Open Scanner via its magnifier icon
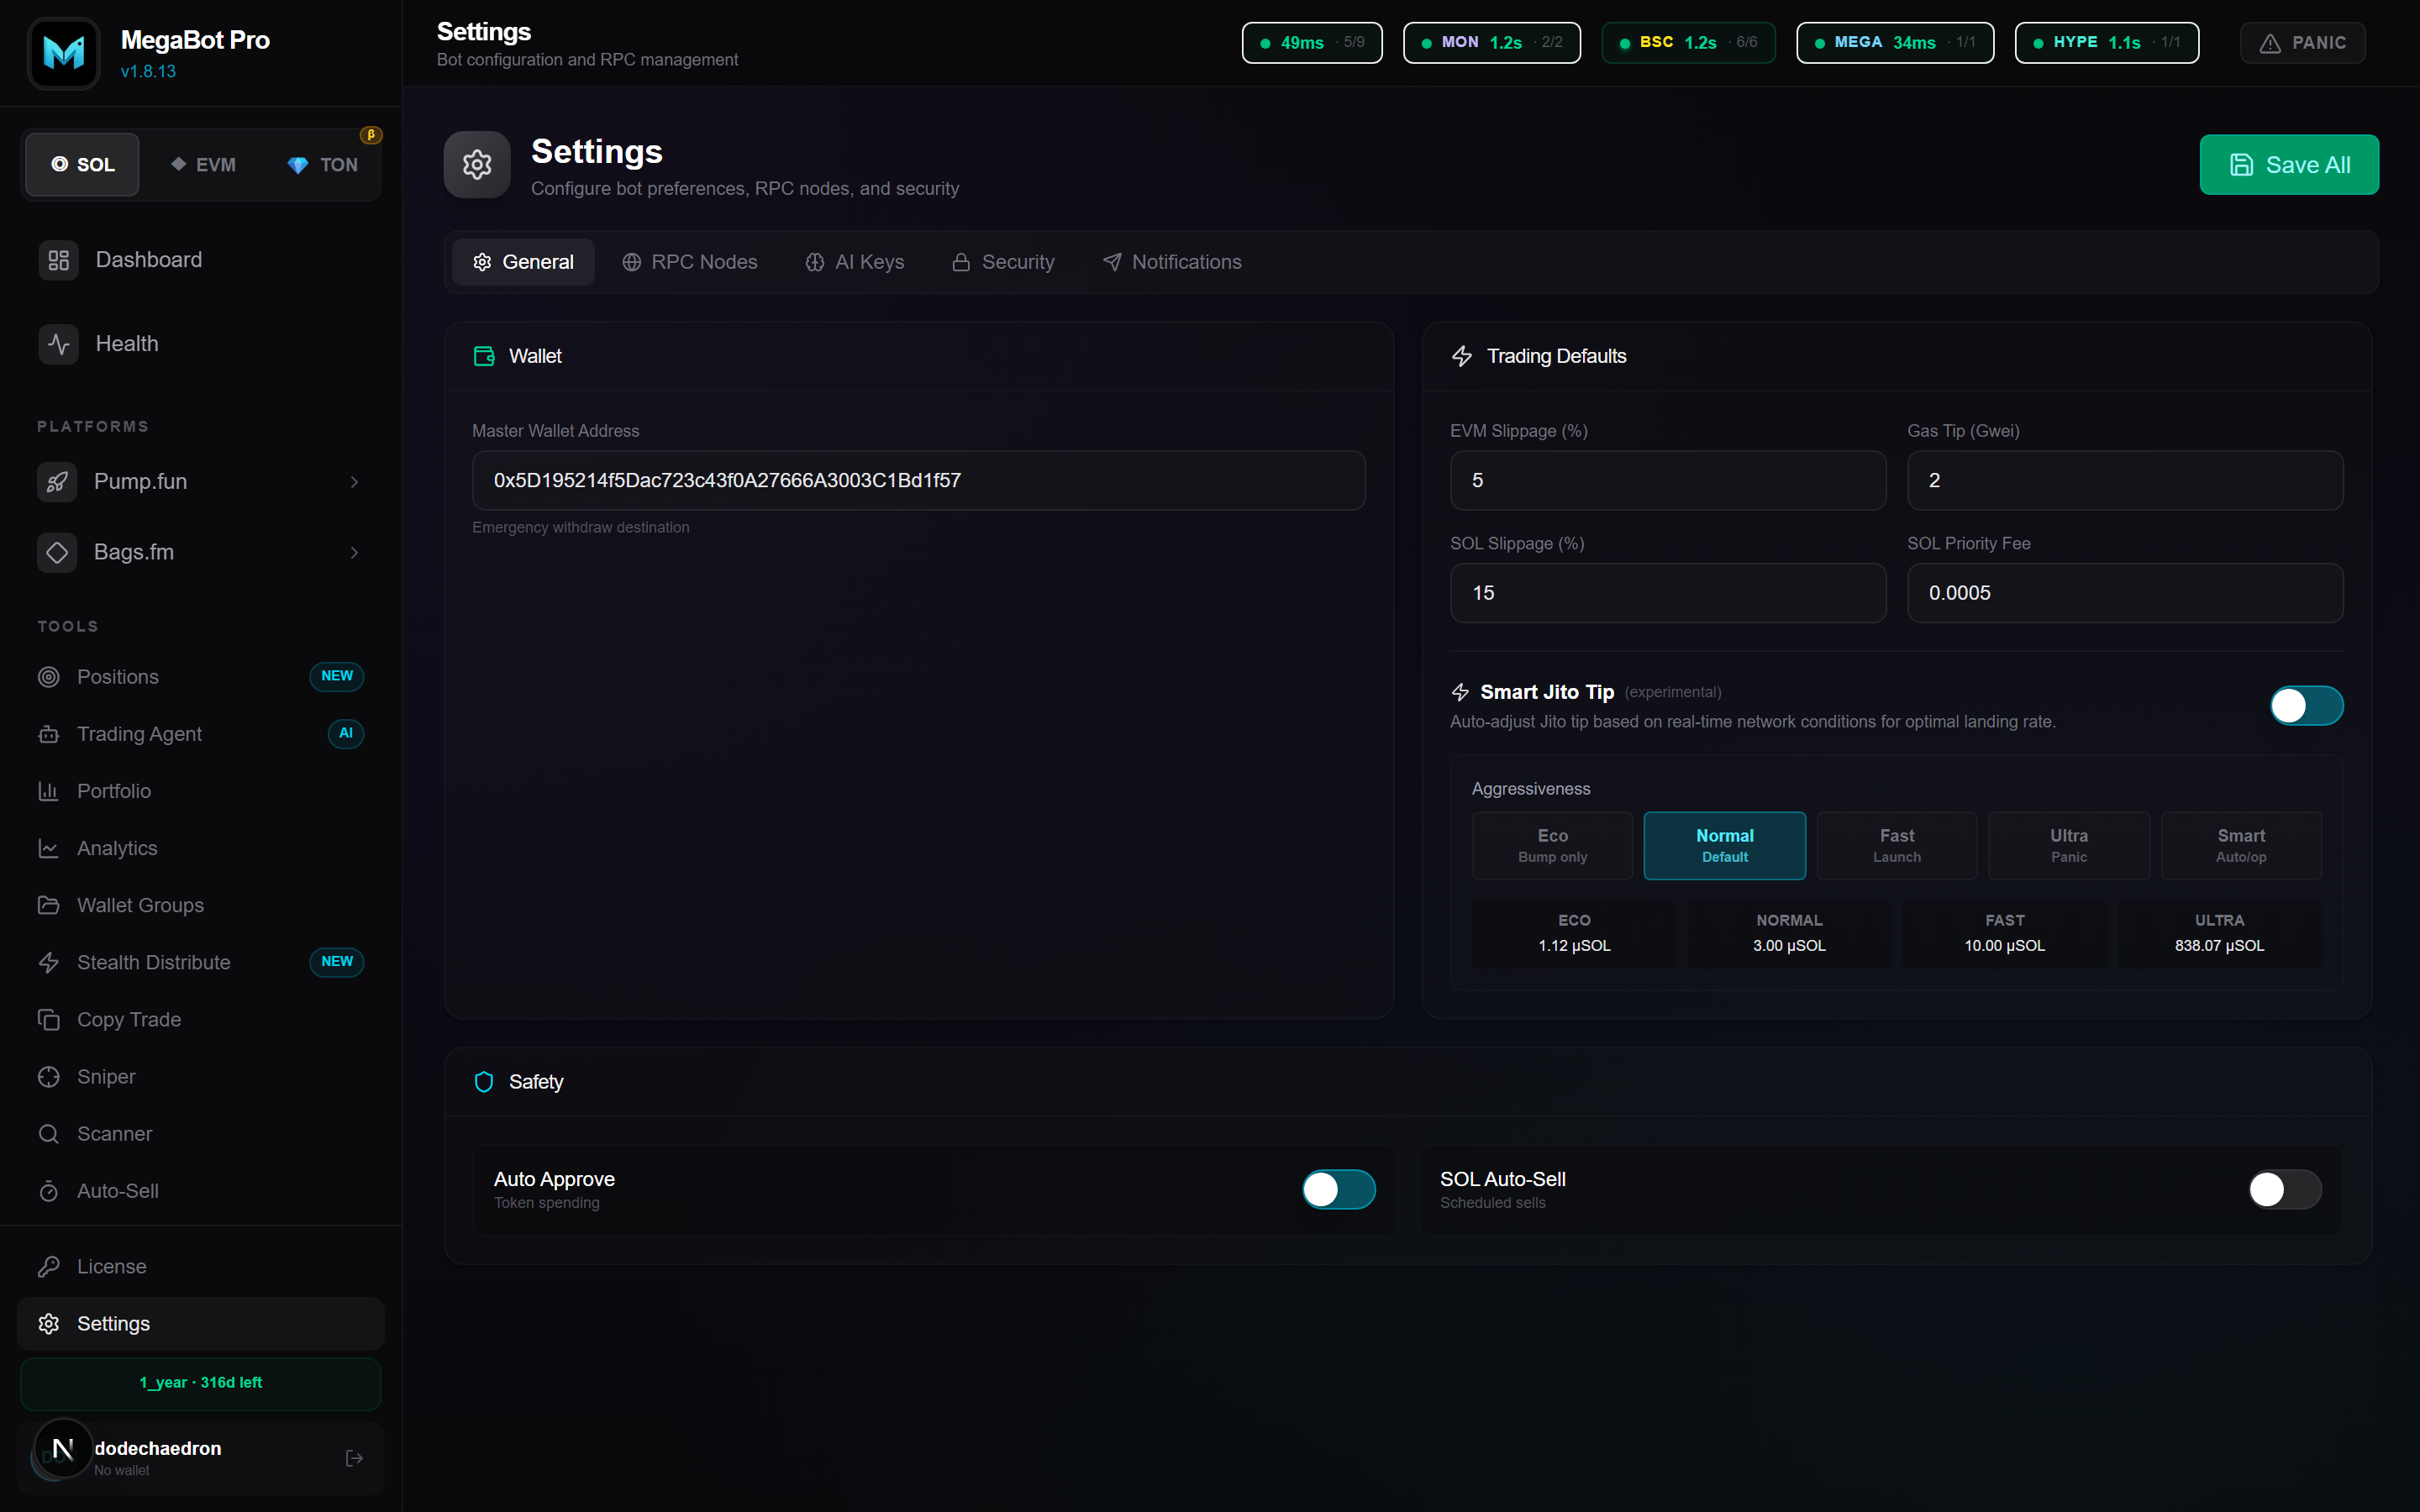Viewport: 2420px width, 1512px height. [x=48, y=1134]
